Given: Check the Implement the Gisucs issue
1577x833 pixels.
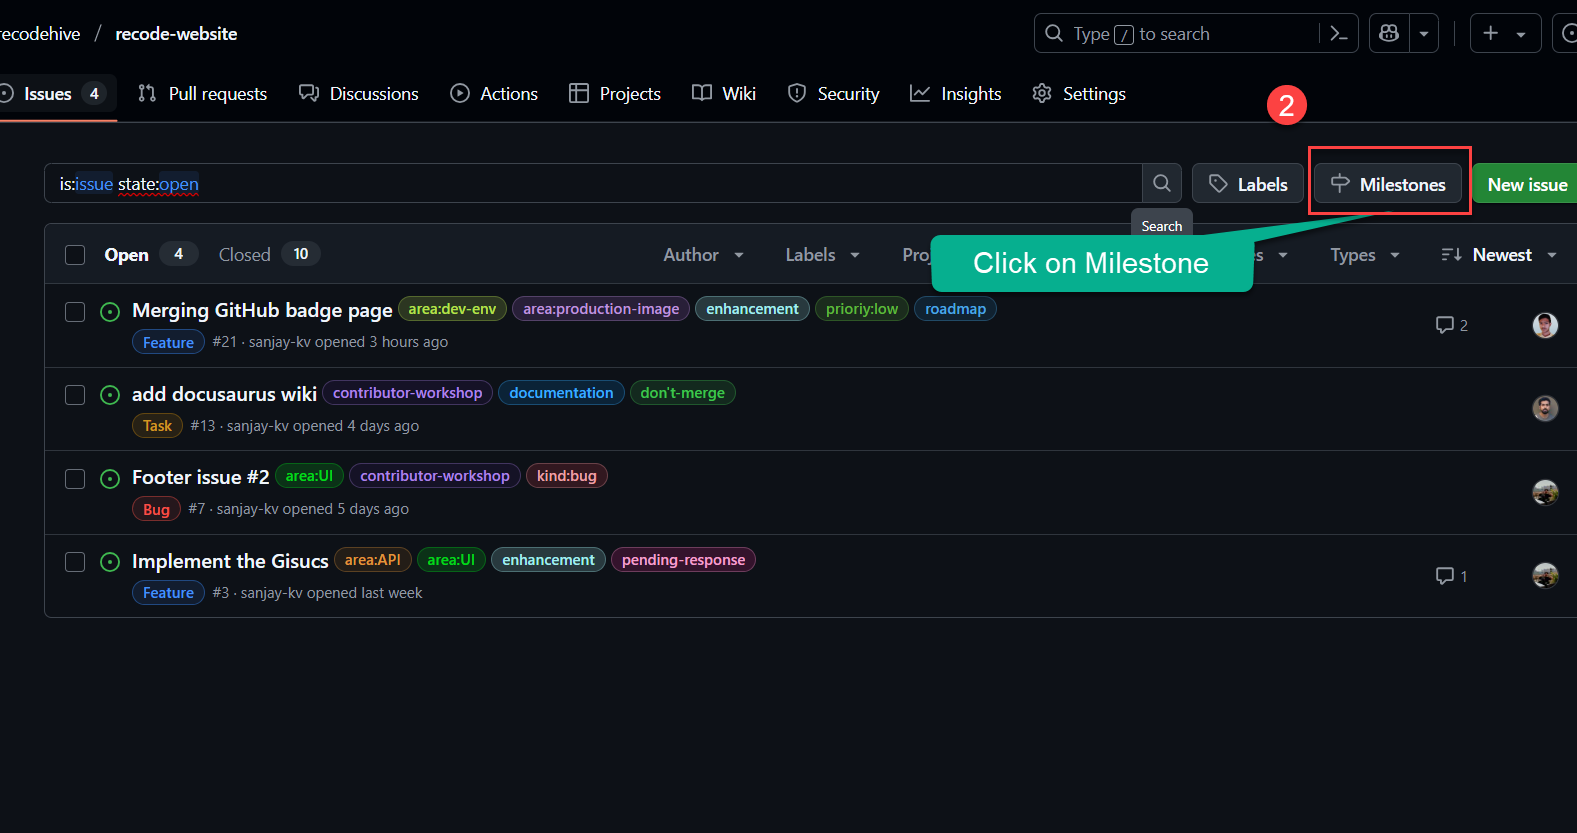Looking at the screenshot, I should click(x=75, y=562).
